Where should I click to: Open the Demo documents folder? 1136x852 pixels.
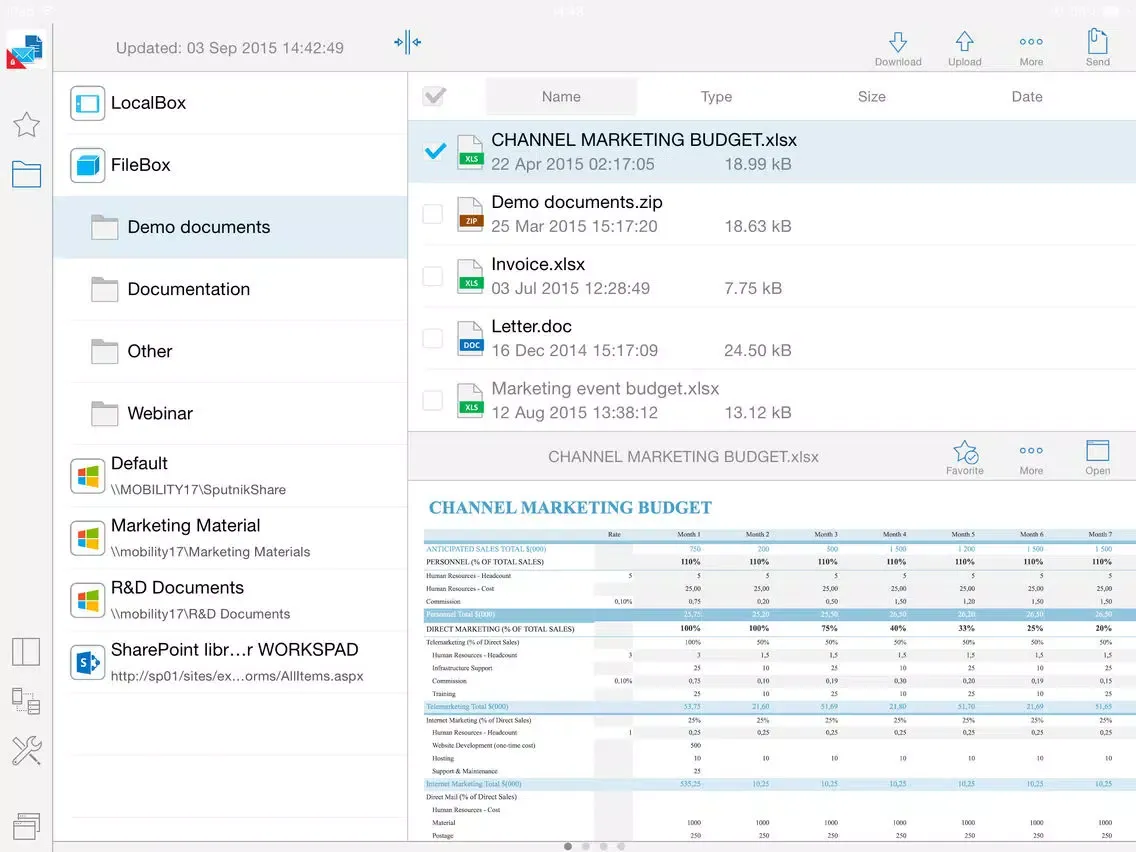point(230,227)
